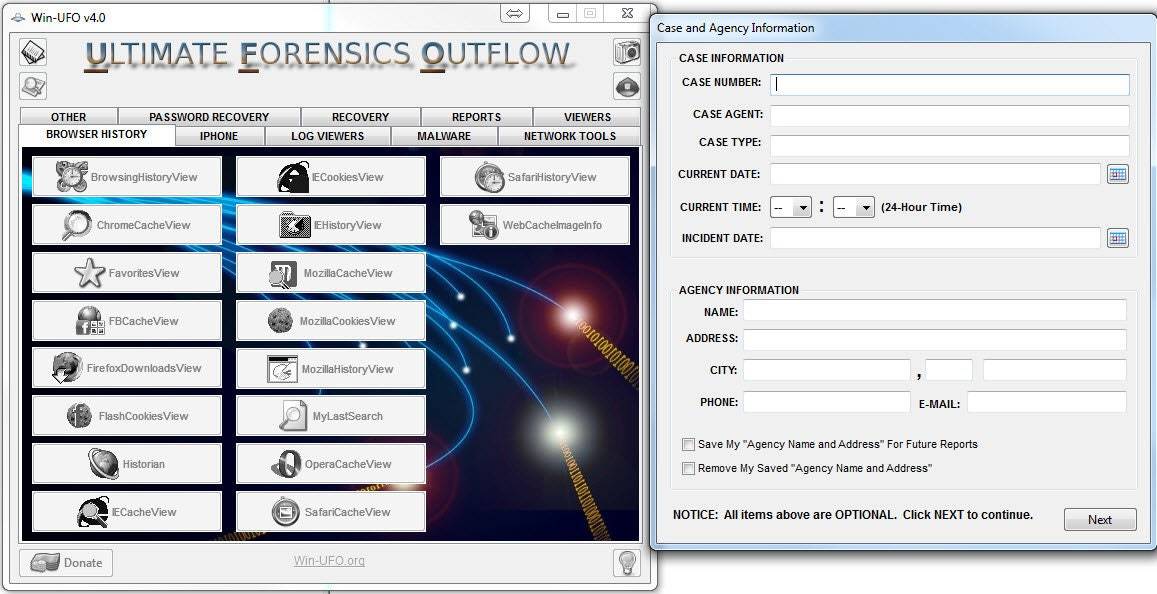Open the NETWORK TOOLS tab
This screenshot has height=594, width=1157.
(570, 136)
